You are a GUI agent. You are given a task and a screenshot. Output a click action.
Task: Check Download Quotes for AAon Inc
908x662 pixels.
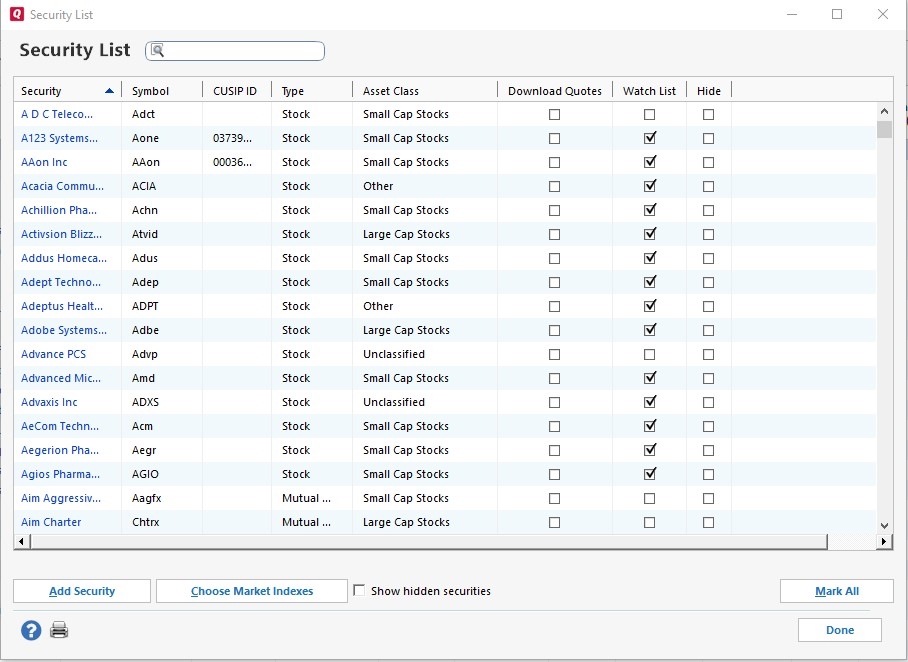pos(554,162)
